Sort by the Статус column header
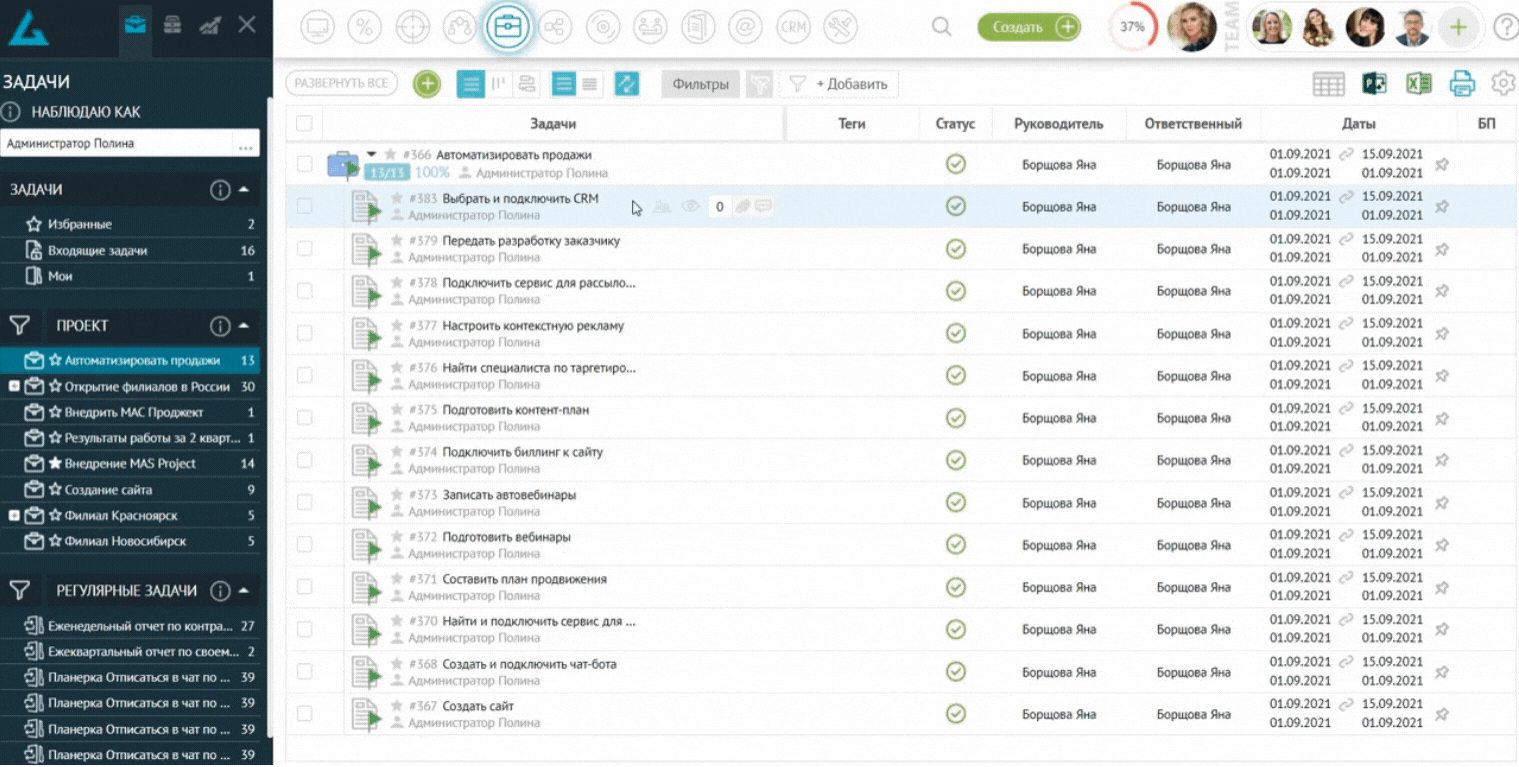Screen dimensions: 1519x767 pos(955,124)
